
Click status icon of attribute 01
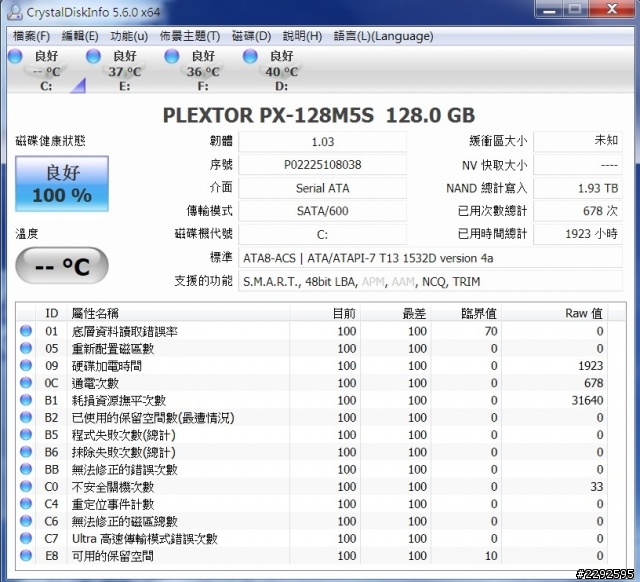coord(26,331)
